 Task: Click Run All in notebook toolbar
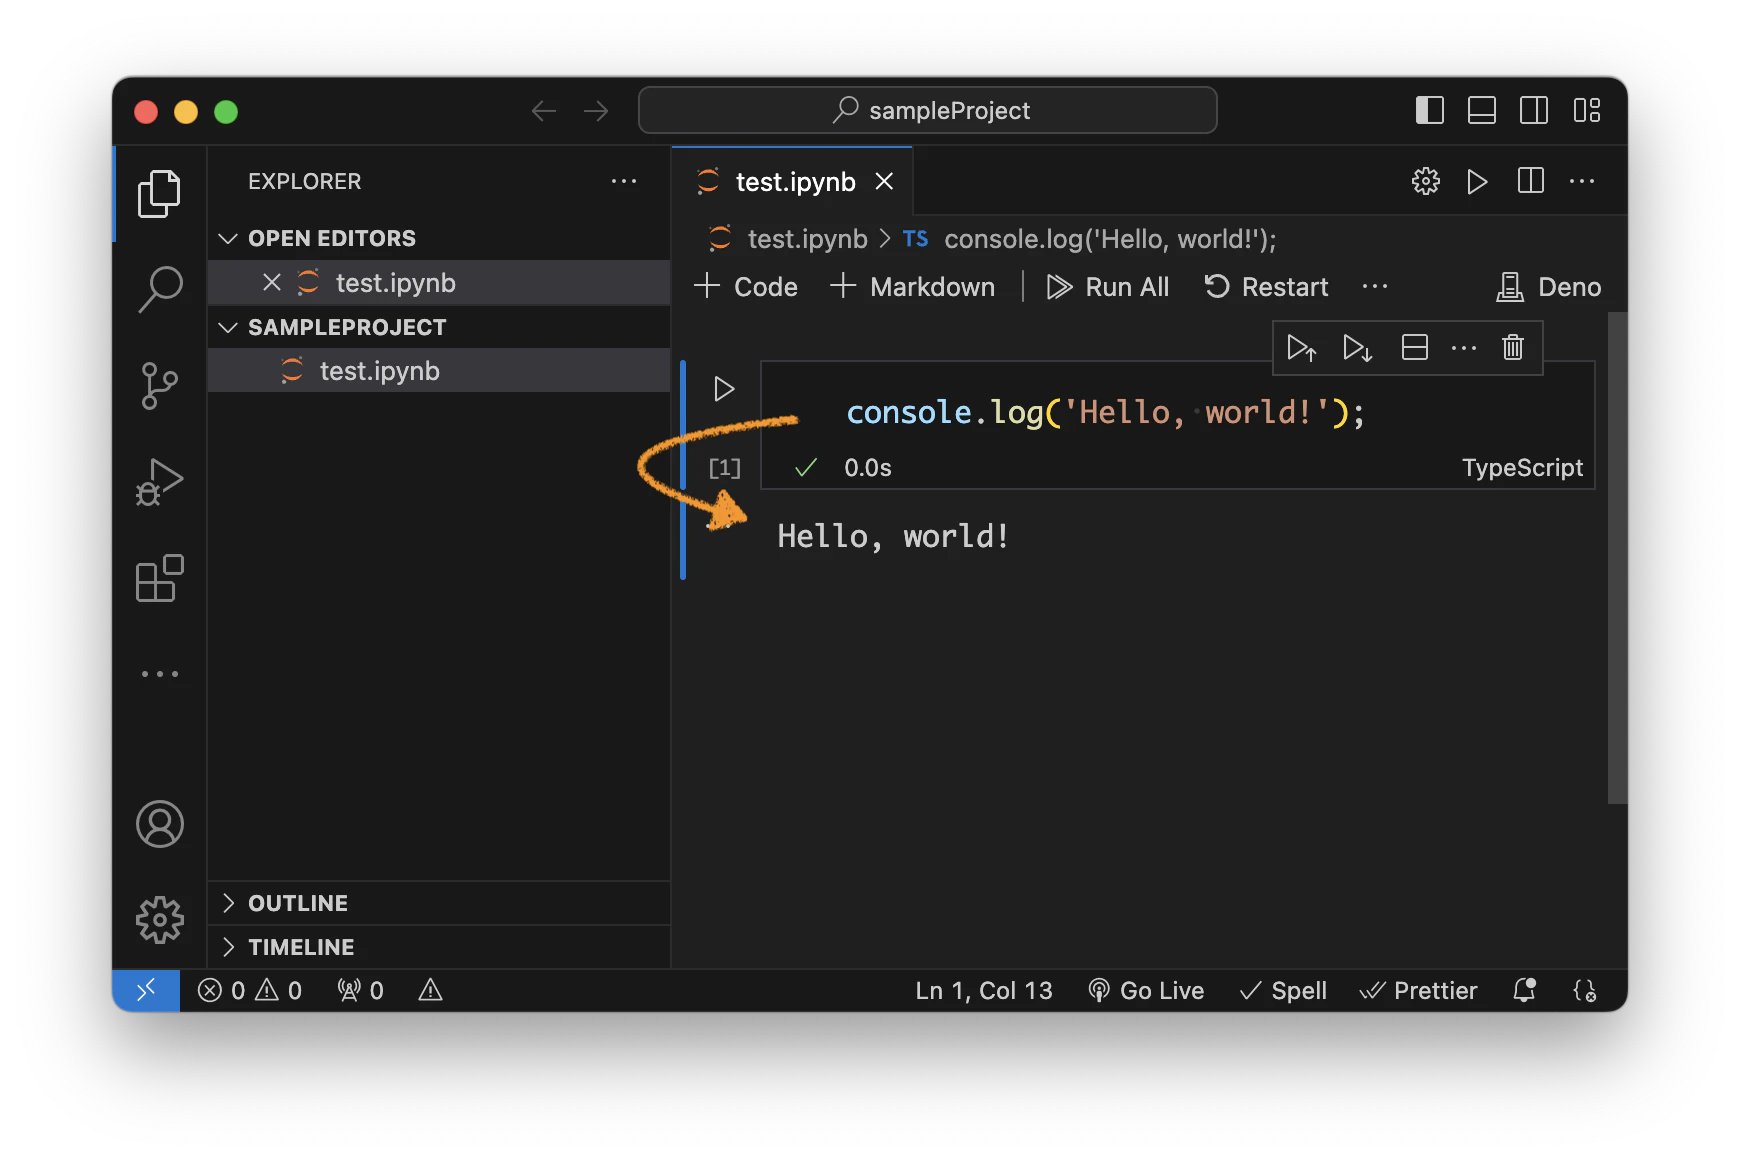1107,287
